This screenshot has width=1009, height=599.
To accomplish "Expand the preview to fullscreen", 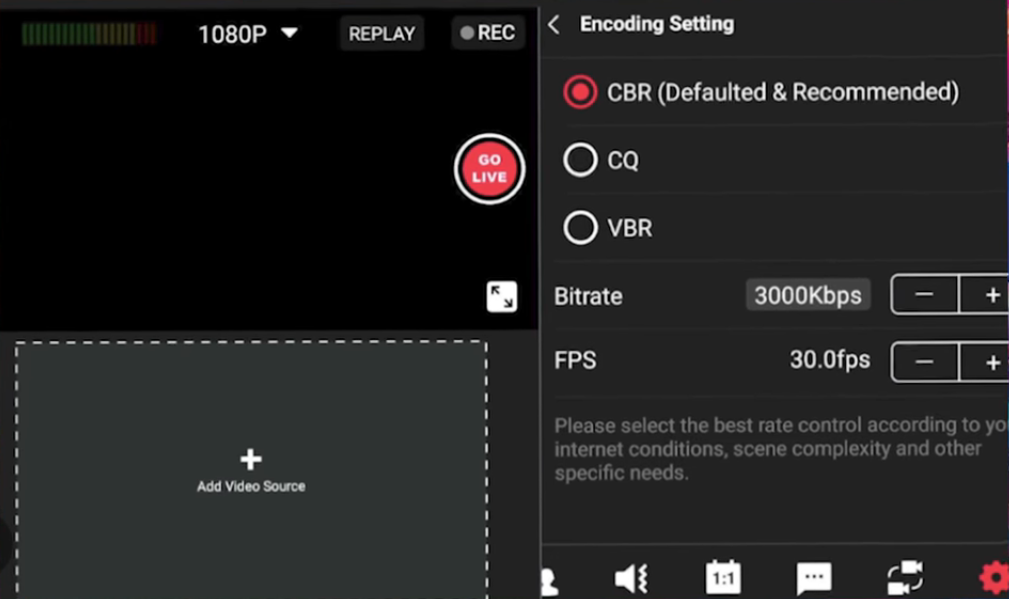I will coord(502,297).
